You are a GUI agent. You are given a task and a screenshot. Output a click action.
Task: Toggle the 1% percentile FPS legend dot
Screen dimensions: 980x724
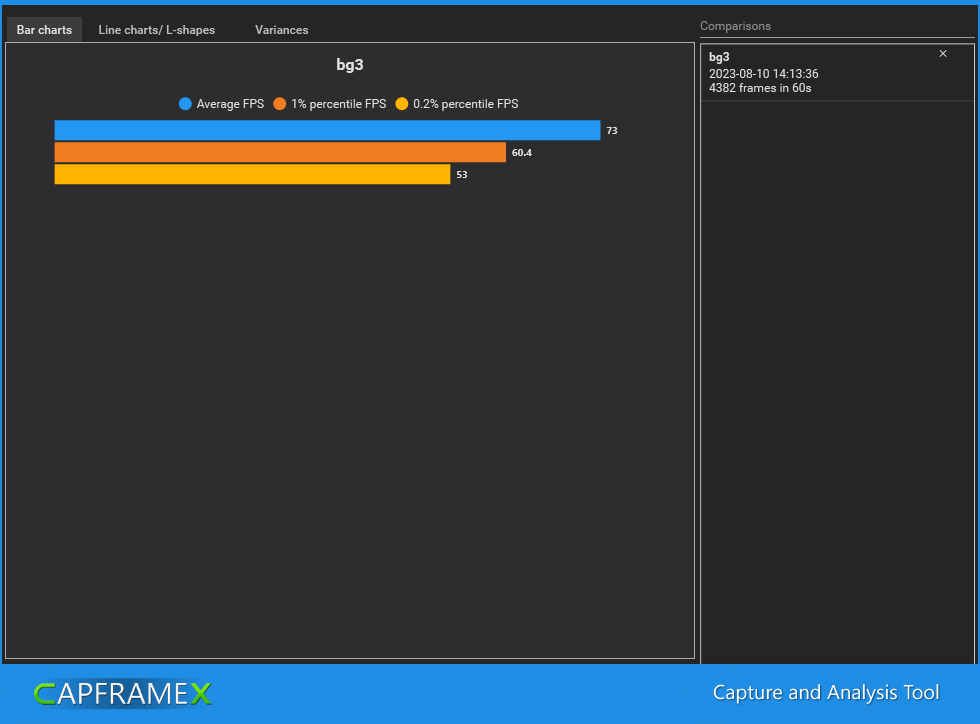pos(279,104)
